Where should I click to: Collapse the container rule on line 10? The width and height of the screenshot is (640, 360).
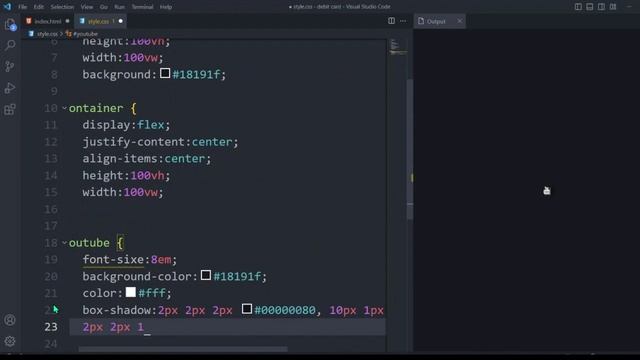coord(64,108)
